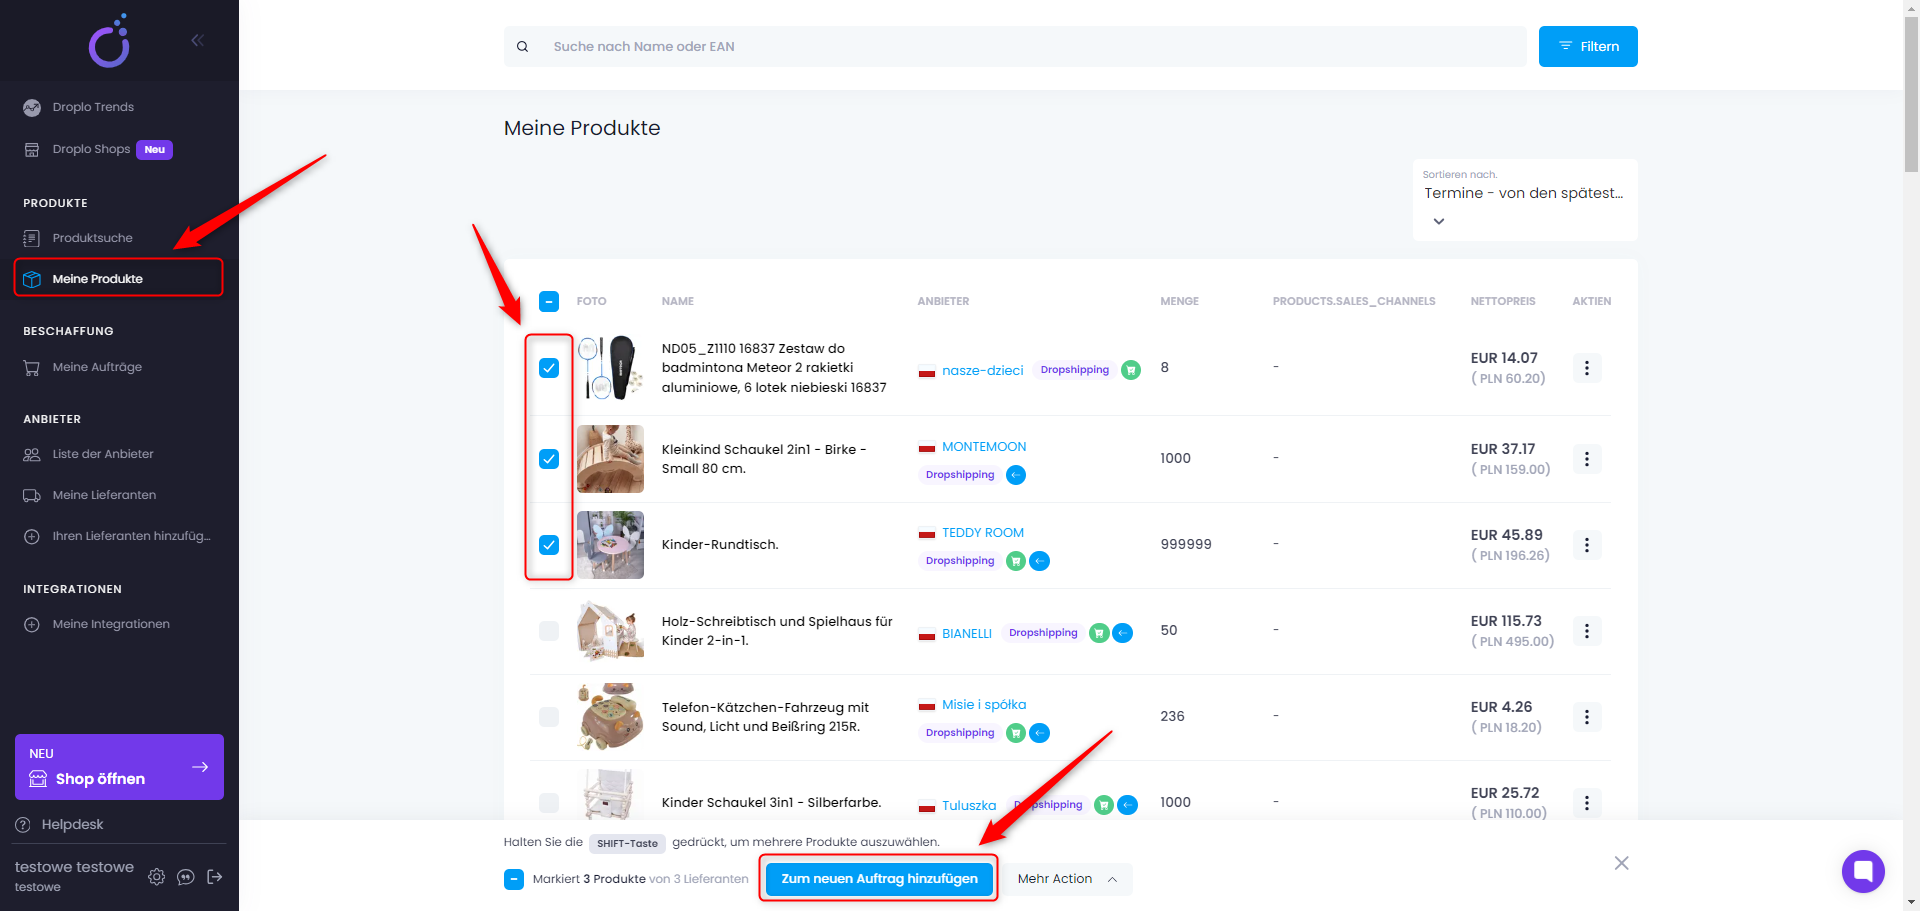
Task: Click the green cart icon for nasze-dzieci
Action: [1131, 370]
